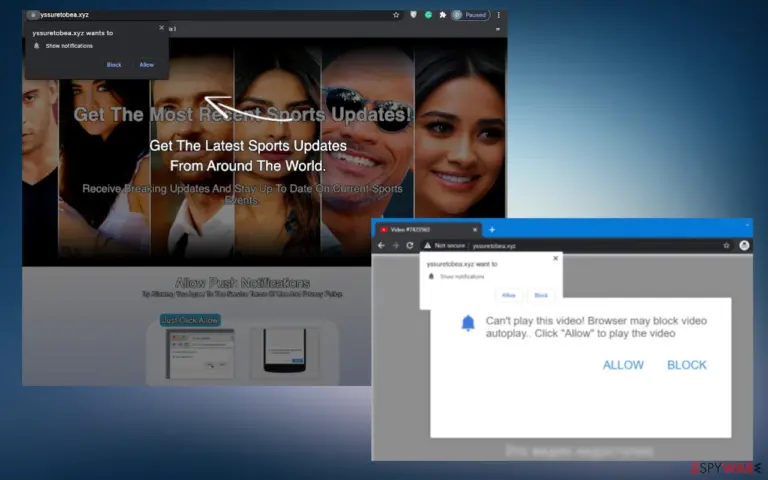Click the Not secure warning indicator
The image size is (768, 480).
tap(445, 245)
